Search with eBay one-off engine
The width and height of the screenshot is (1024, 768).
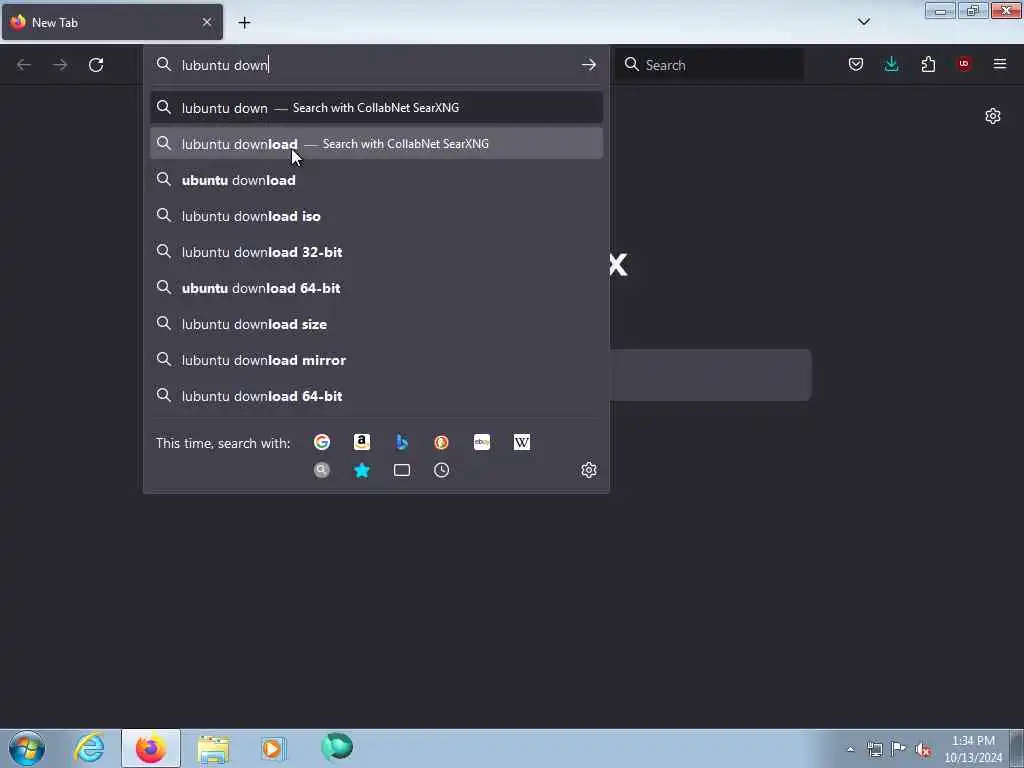(482, 442)
